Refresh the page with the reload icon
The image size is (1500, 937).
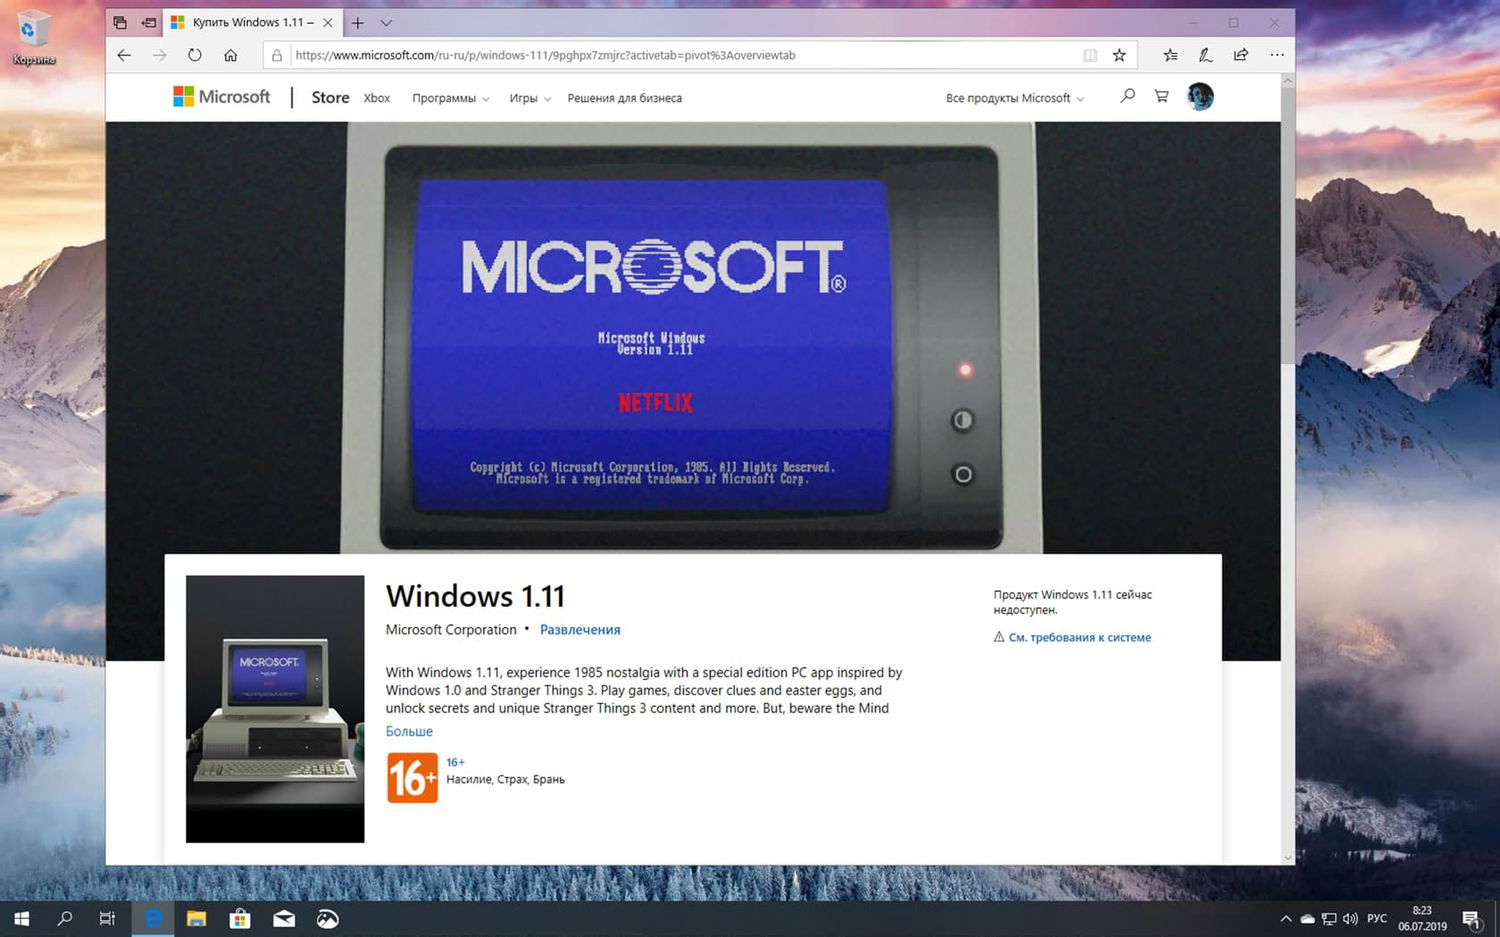coord(194,55)
